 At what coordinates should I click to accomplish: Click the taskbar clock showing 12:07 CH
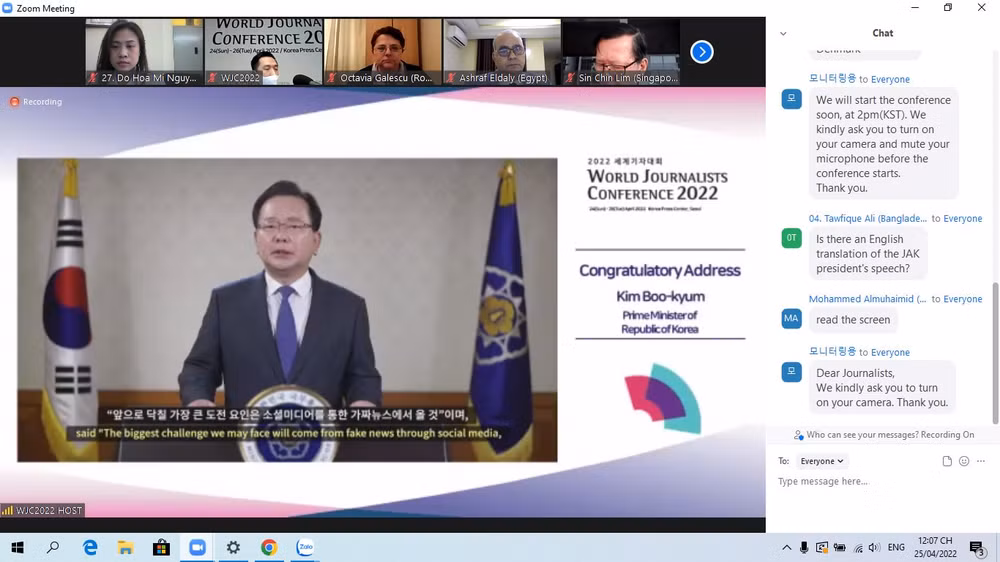[936, 547]
